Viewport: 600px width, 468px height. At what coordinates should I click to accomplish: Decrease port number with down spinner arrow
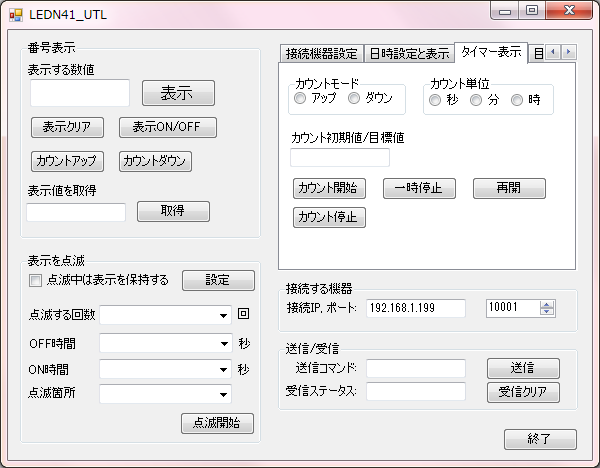click(x=547, y=311)
